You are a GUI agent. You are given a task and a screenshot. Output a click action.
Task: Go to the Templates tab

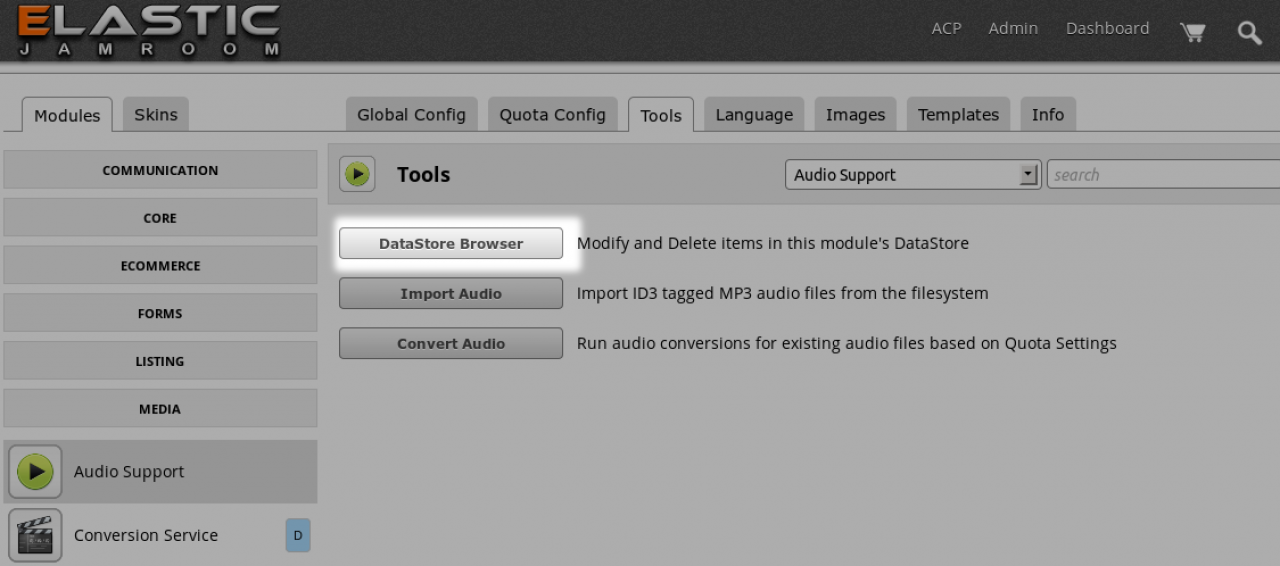(x=958, y=115)
